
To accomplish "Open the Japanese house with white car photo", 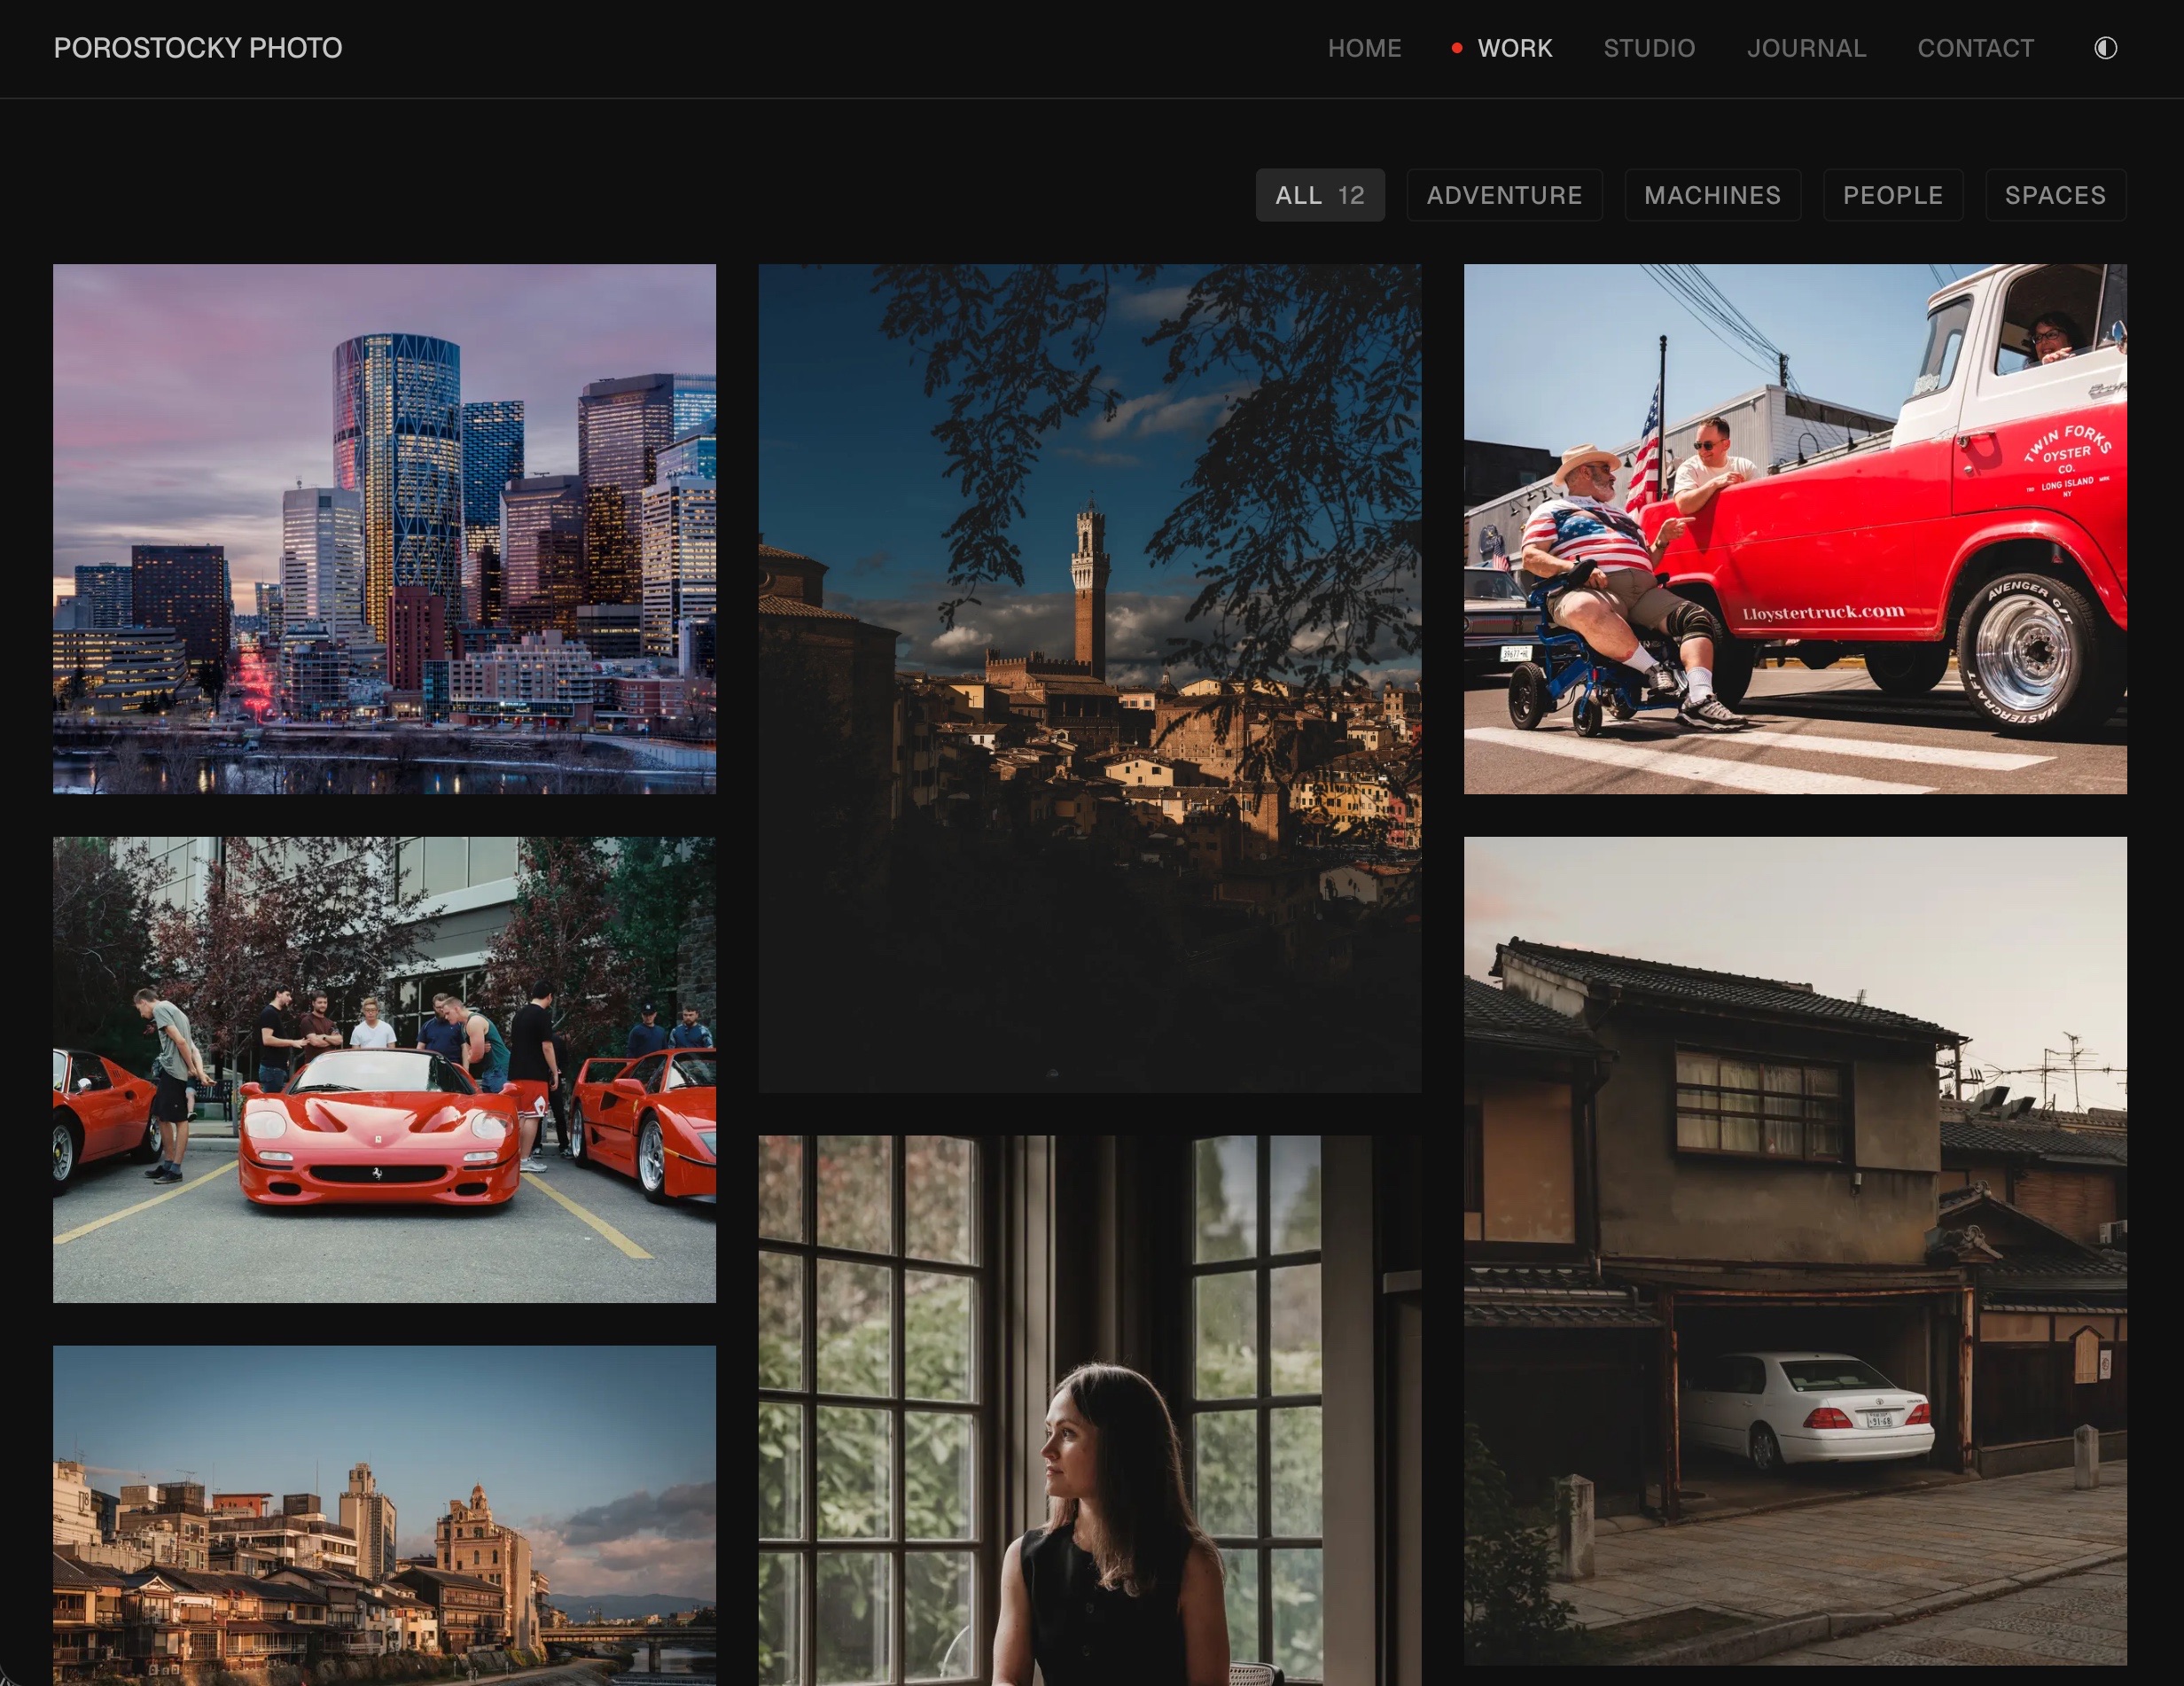I will click(x=1794, y=1250).
